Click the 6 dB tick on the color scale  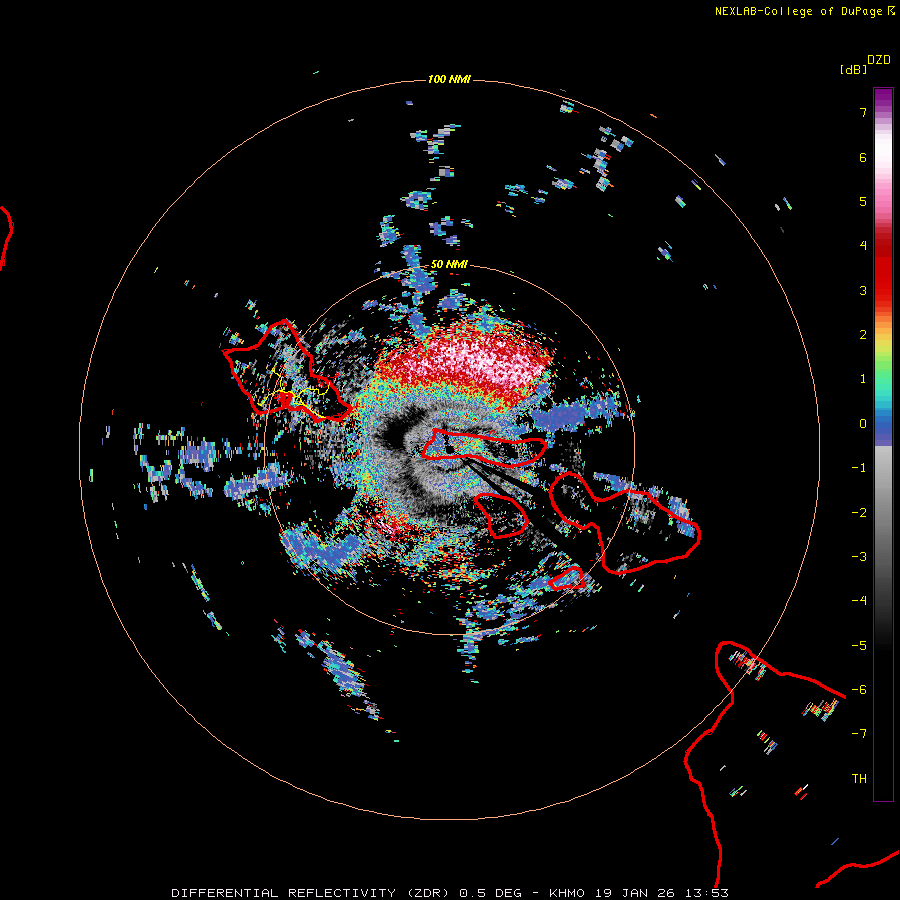tap(863, 157)
